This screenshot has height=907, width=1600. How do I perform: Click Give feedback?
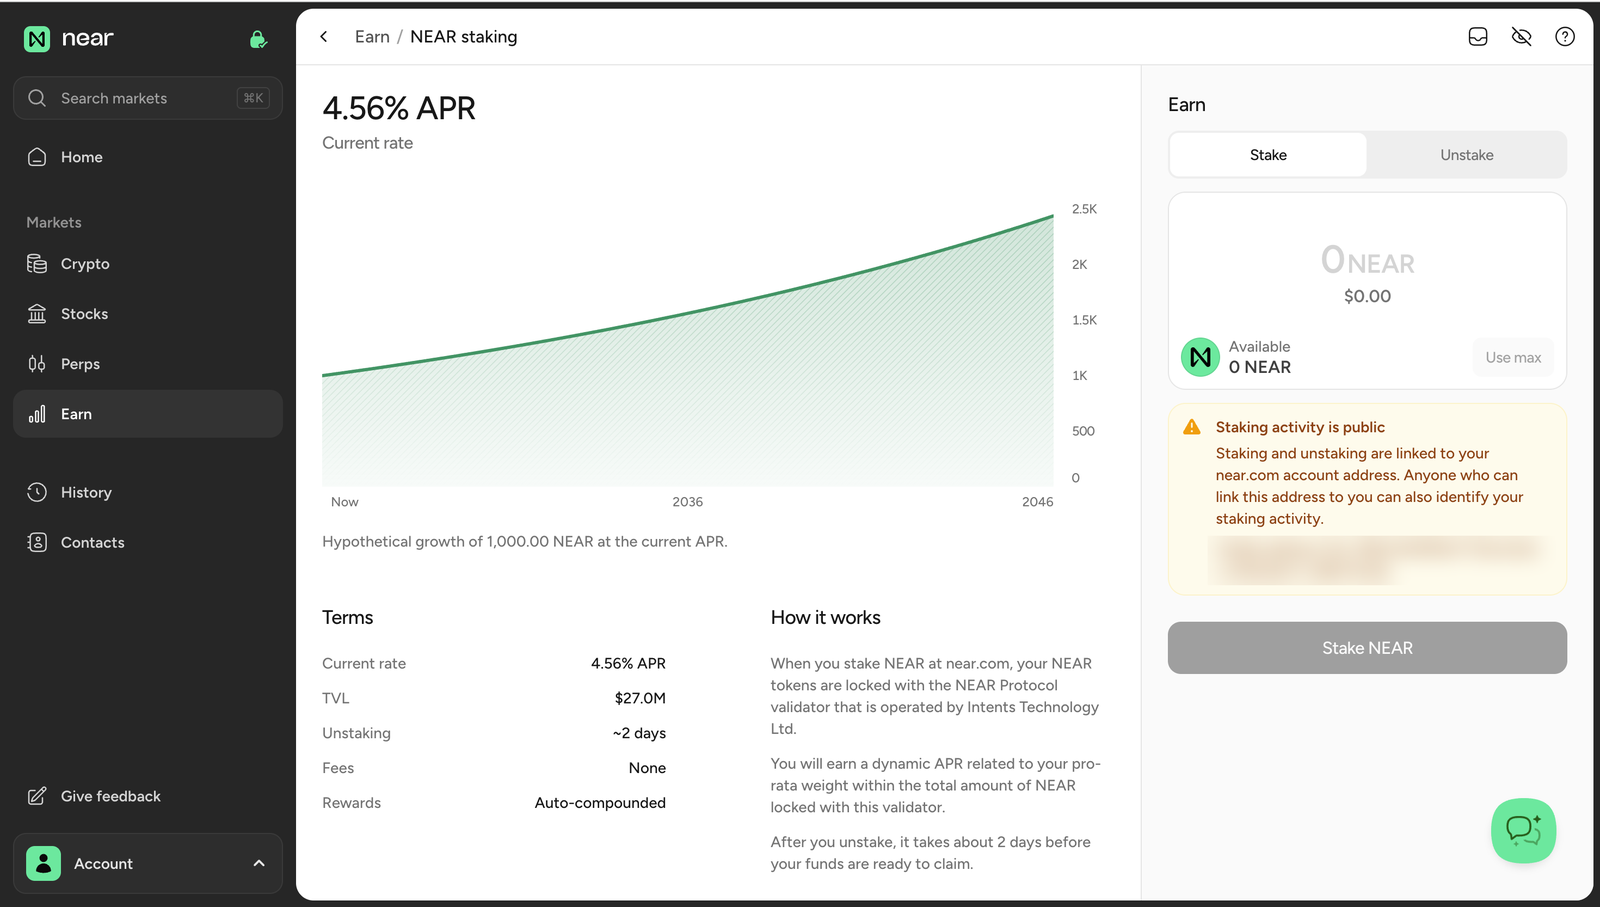148,796
